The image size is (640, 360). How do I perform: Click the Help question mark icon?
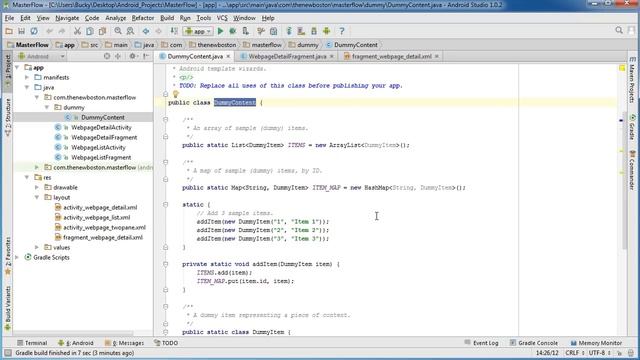pyautogui.click(x=342, y=31)
